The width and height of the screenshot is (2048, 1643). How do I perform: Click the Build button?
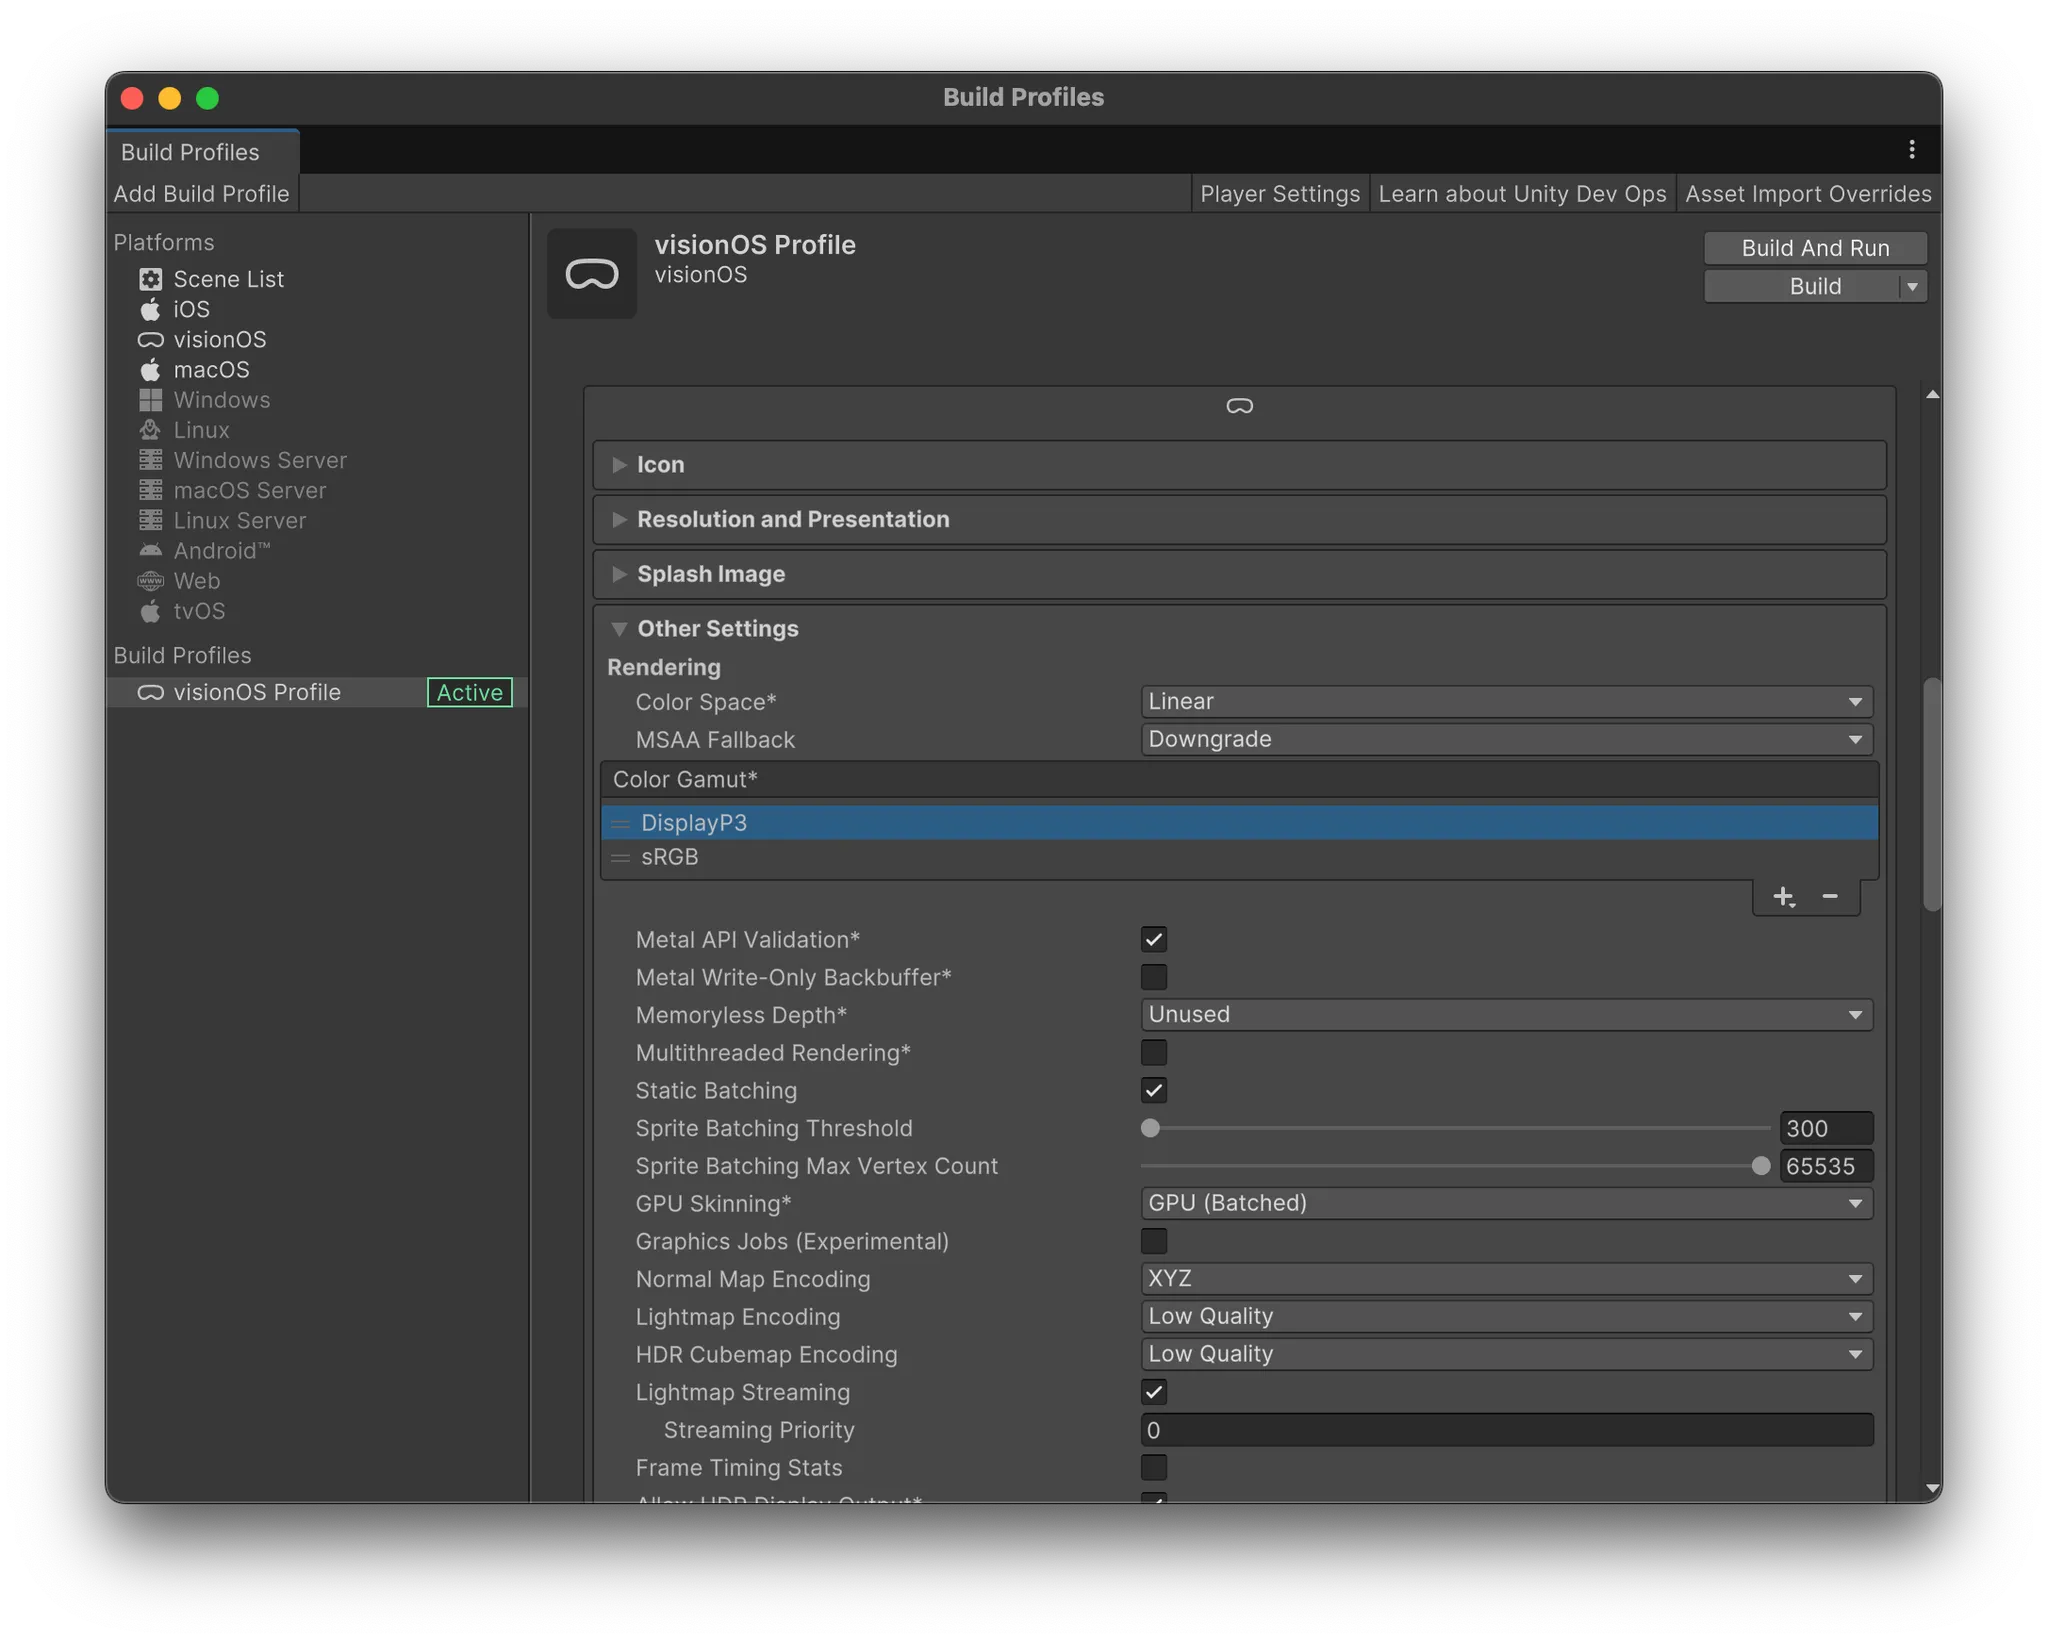[1802, 287]
